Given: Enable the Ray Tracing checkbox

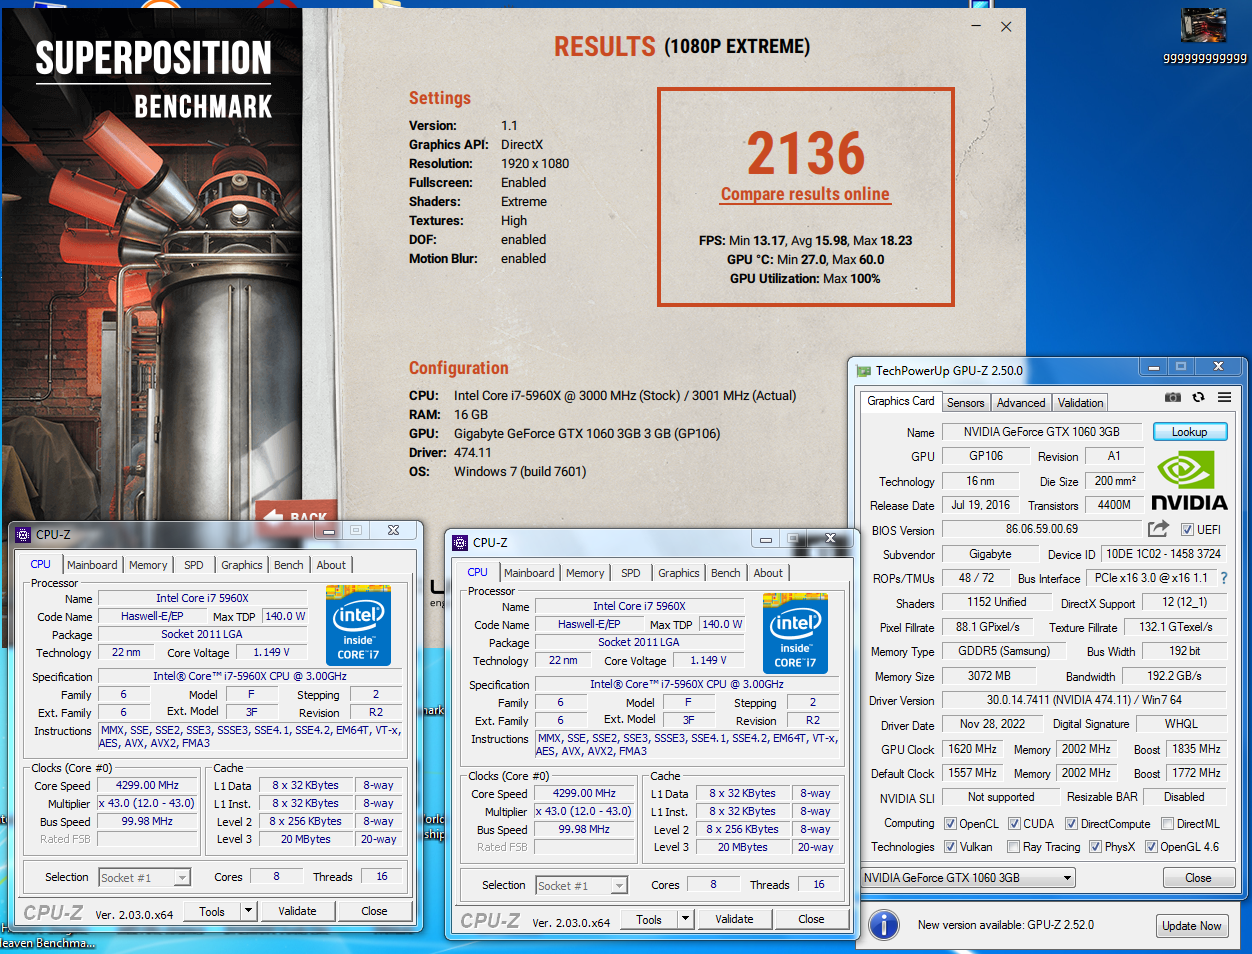Looking at the screenshot, I should [x=1013, y=847].
